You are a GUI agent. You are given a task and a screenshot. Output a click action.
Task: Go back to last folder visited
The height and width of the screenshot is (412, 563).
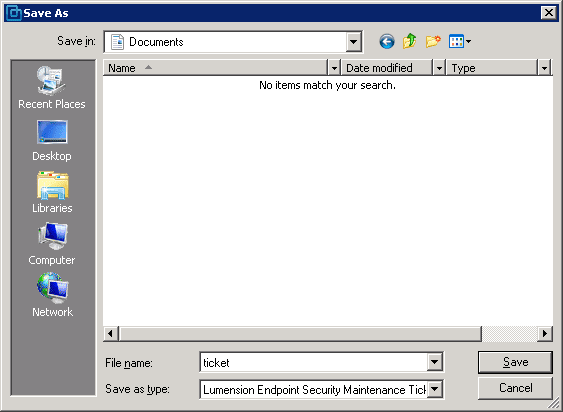pos(387,42)
